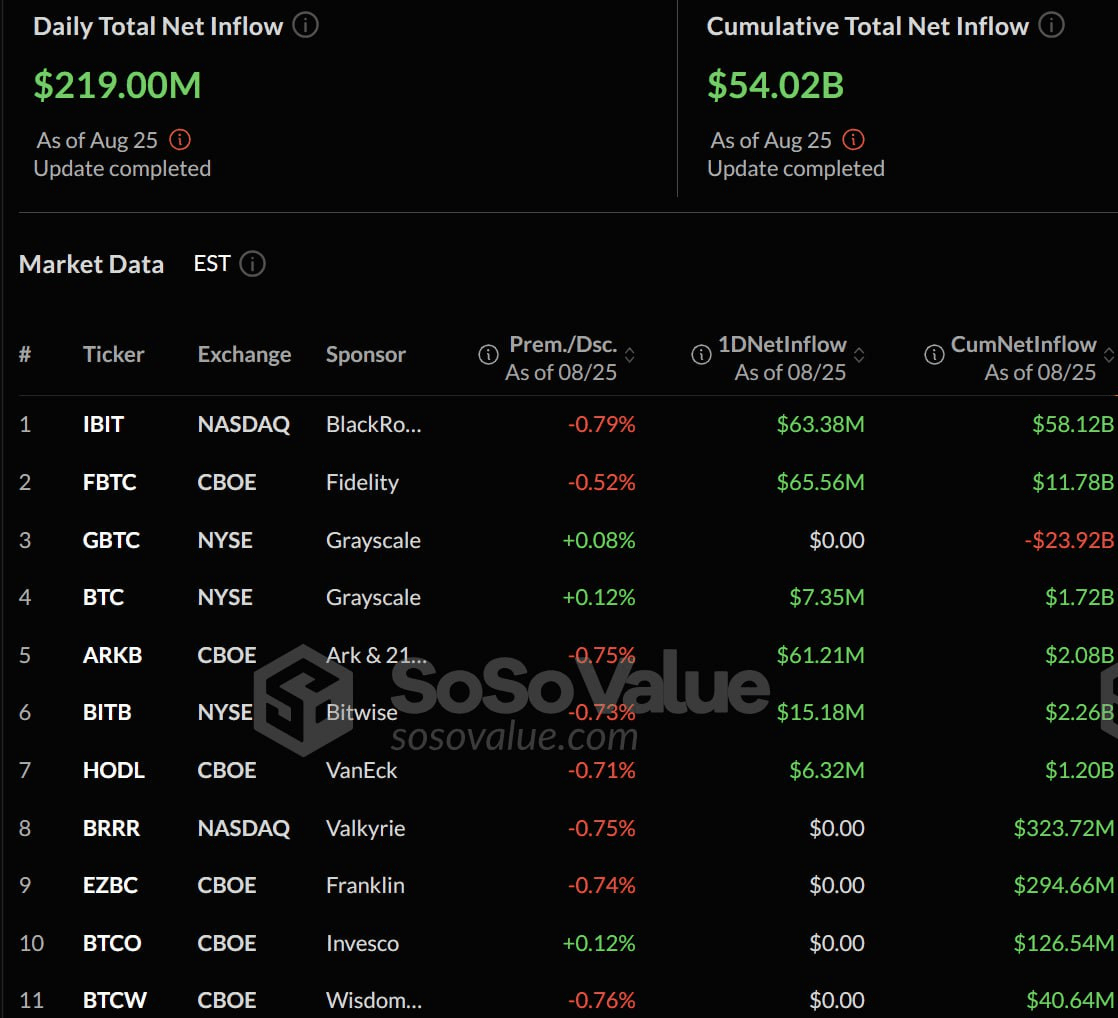Click GBTC's -$23.92B cumulative value
The width and height of the screenshot is (1118, 1018).
(1070, 540)
